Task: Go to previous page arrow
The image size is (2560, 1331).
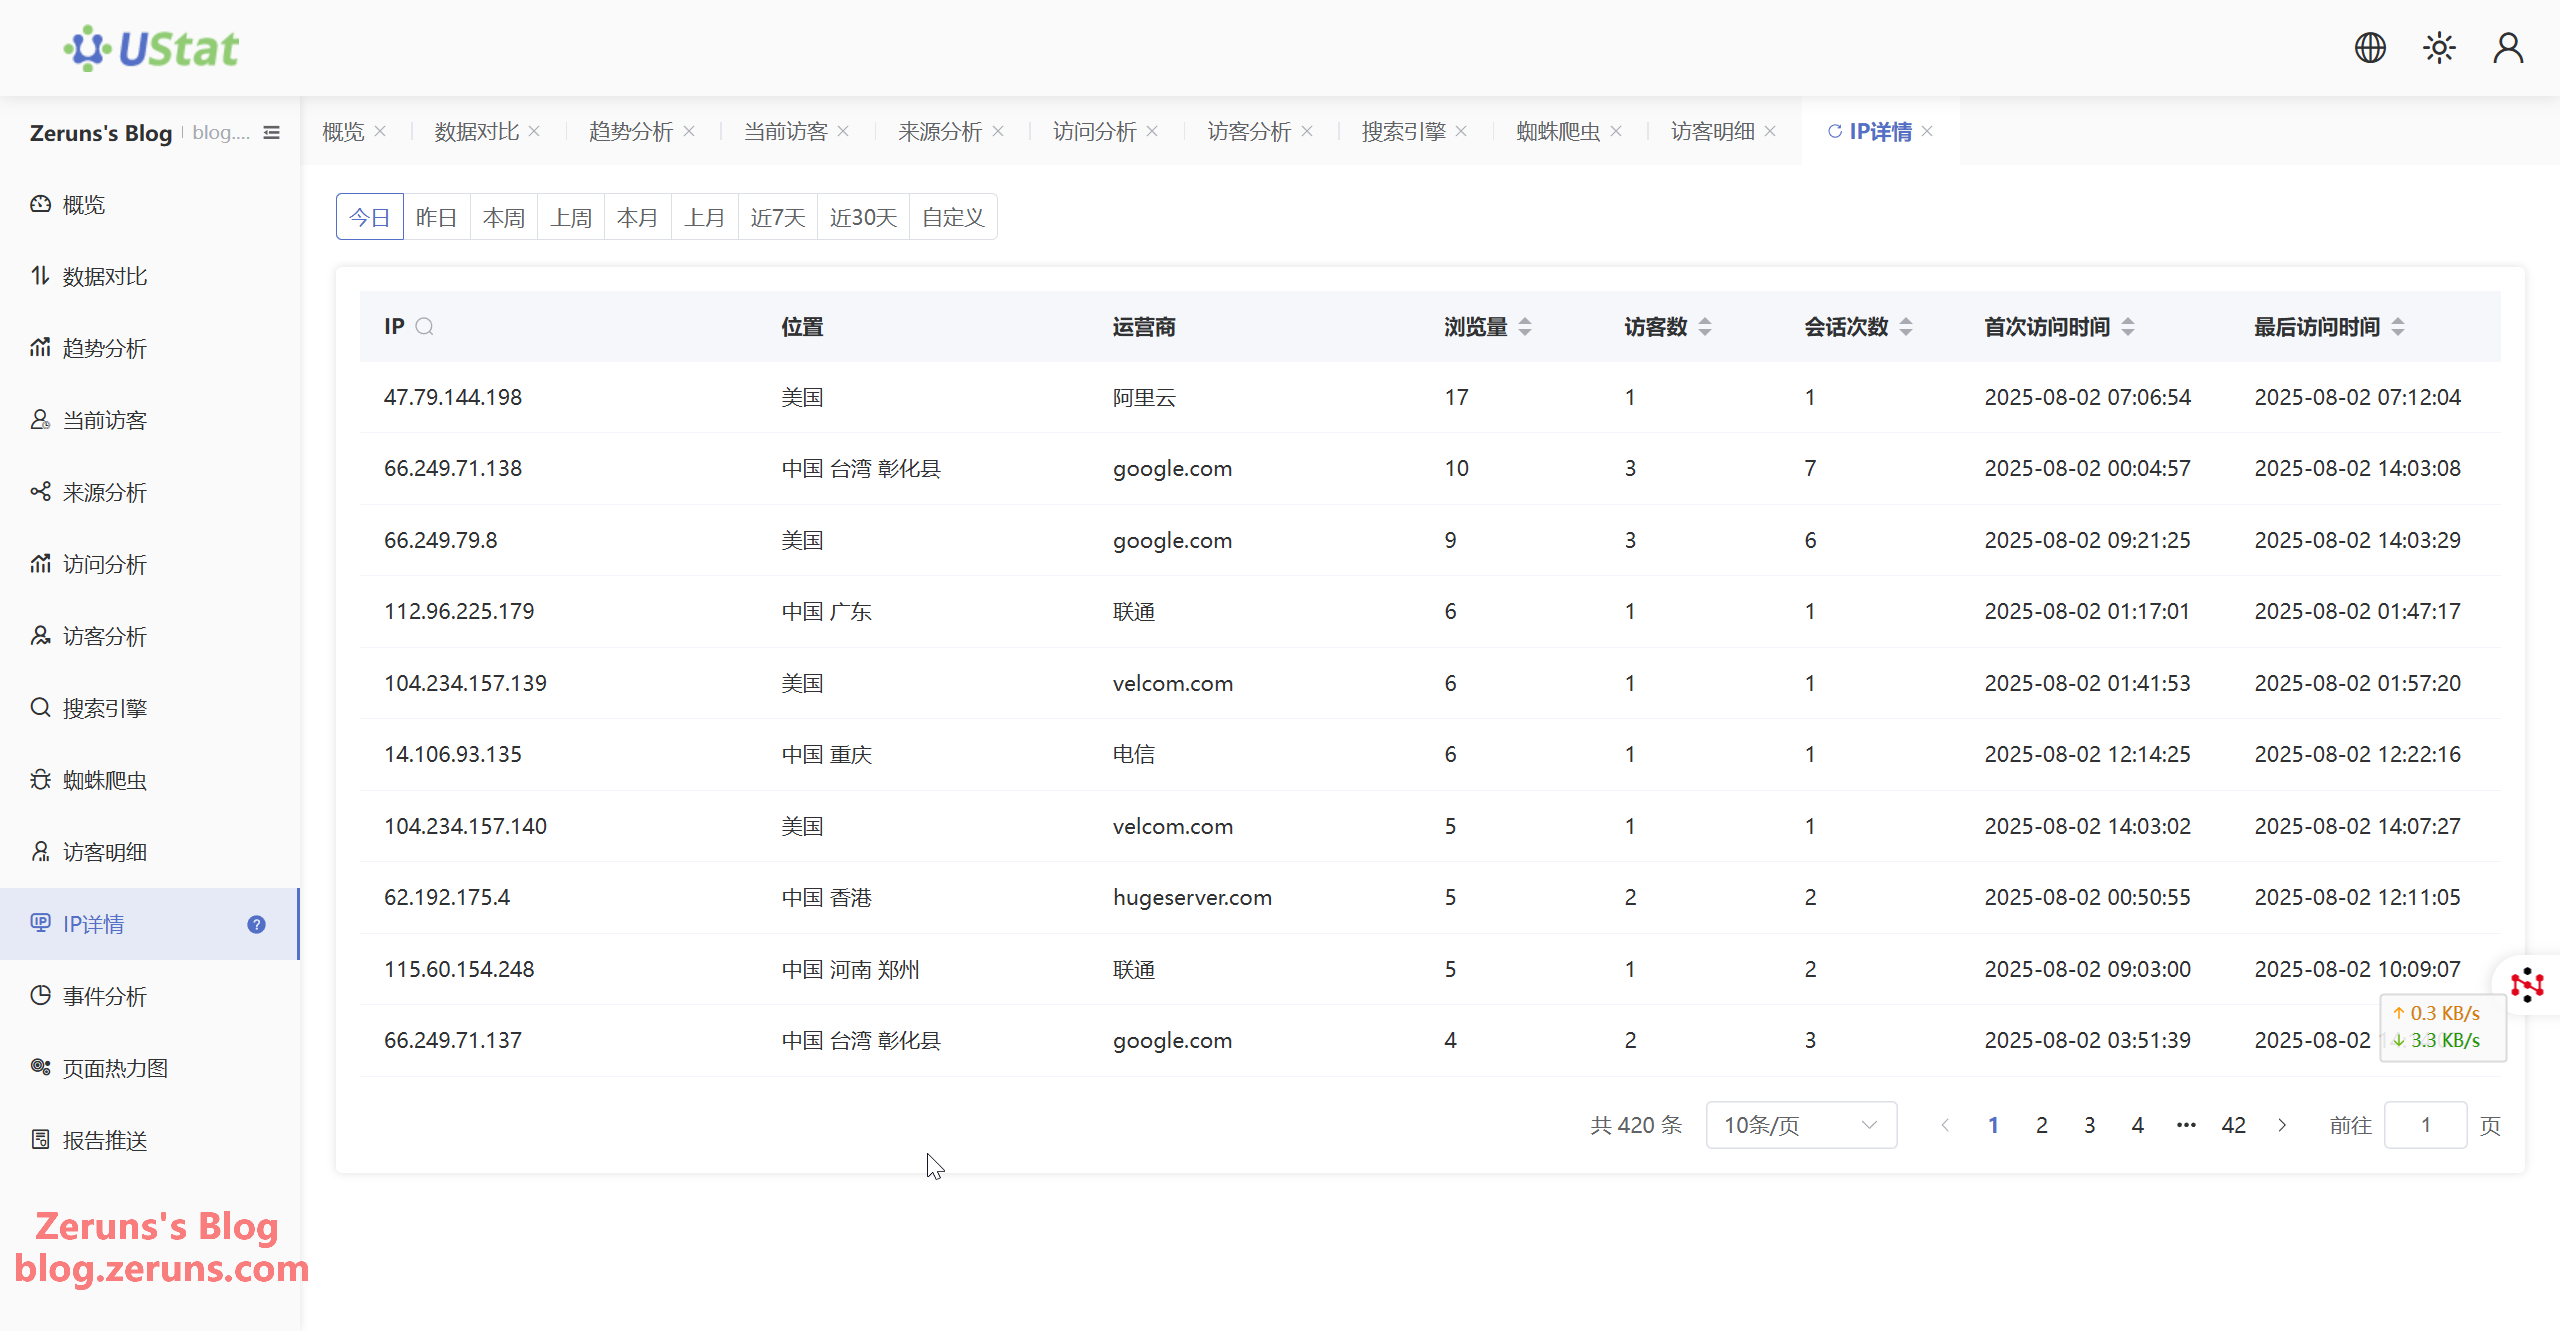Action: coord(1945,1126)
